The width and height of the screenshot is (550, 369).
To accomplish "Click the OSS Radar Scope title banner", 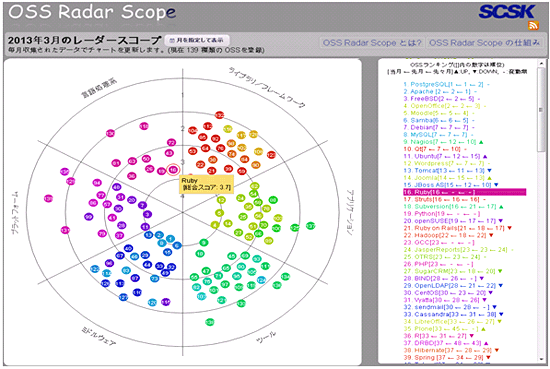I will [92, 12].
